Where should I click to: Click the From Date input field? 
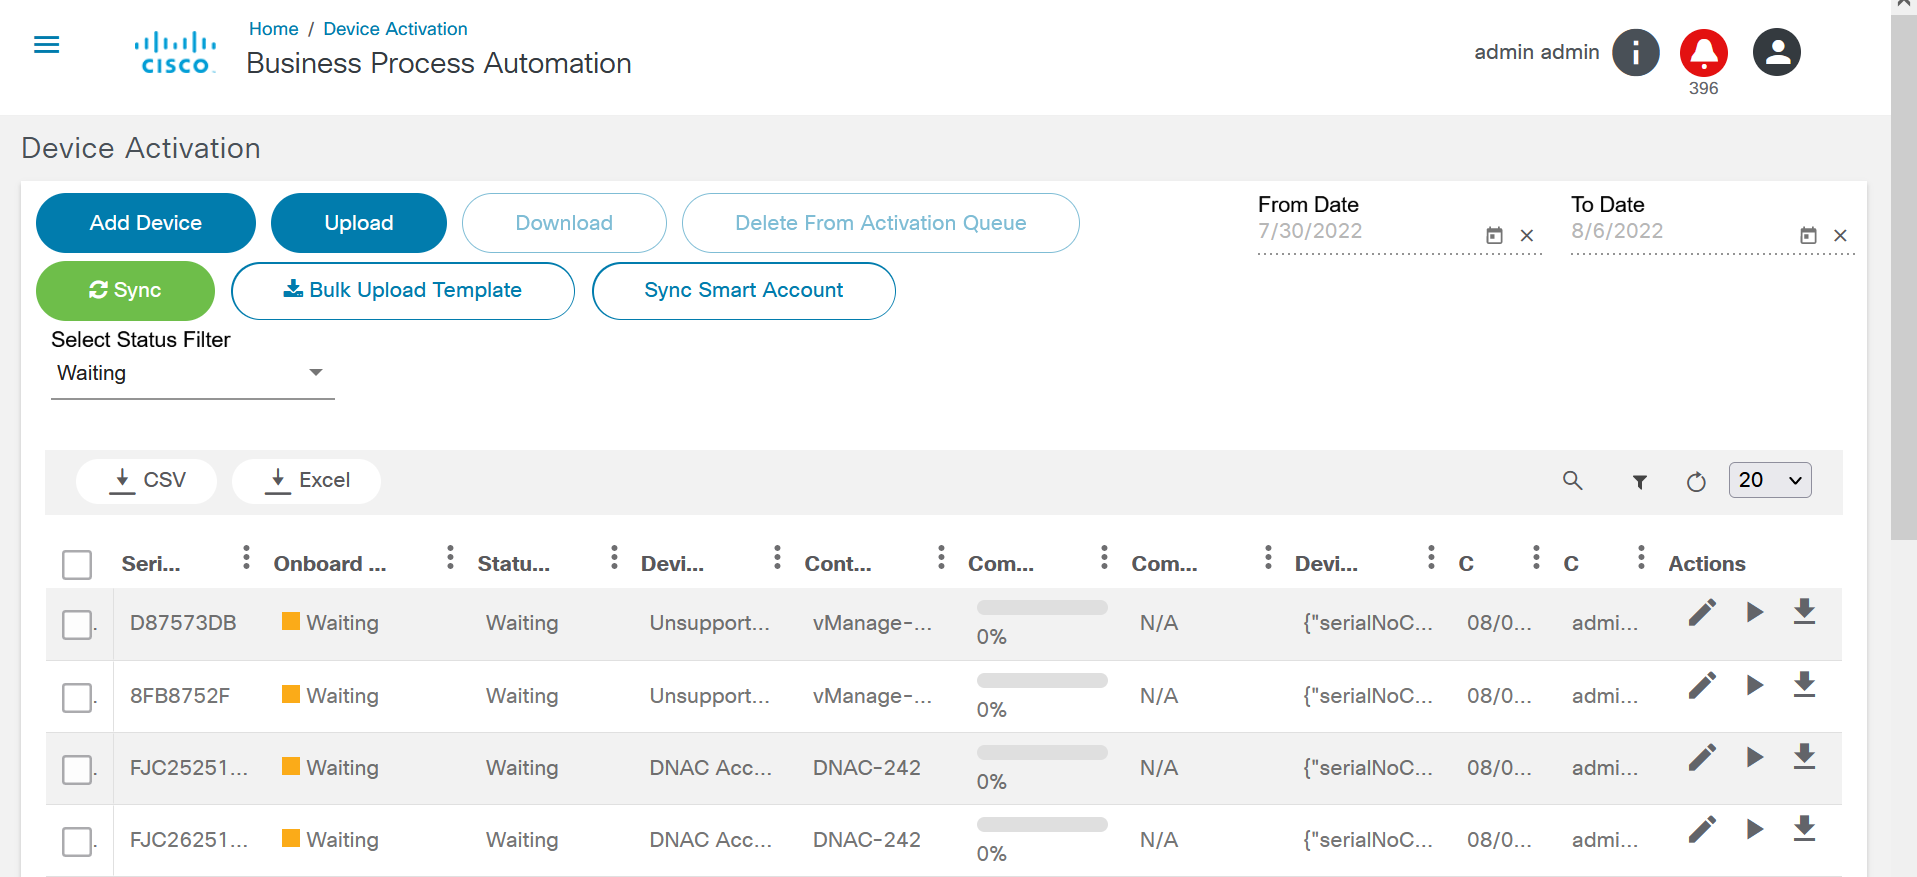[x=1366, y=232]
